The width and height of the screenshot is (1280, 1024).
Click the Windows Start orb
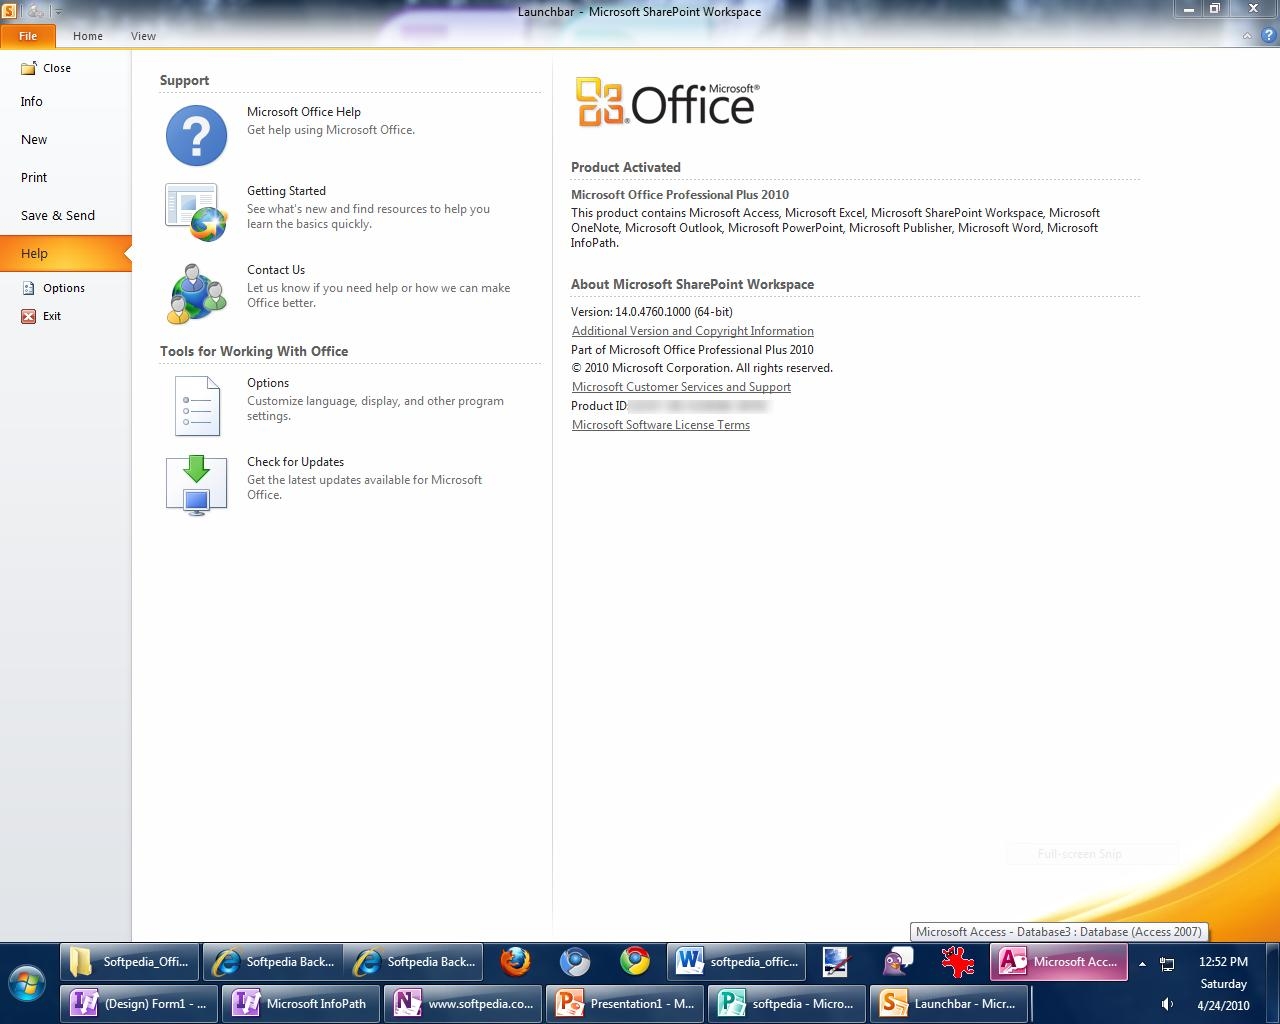tap(27, 982)
